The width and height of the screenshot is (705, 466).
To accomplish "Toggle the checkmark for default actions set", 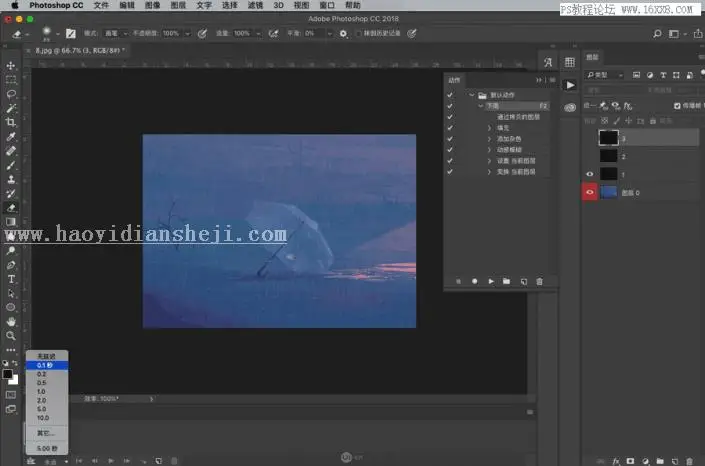I will pos(450,95).
